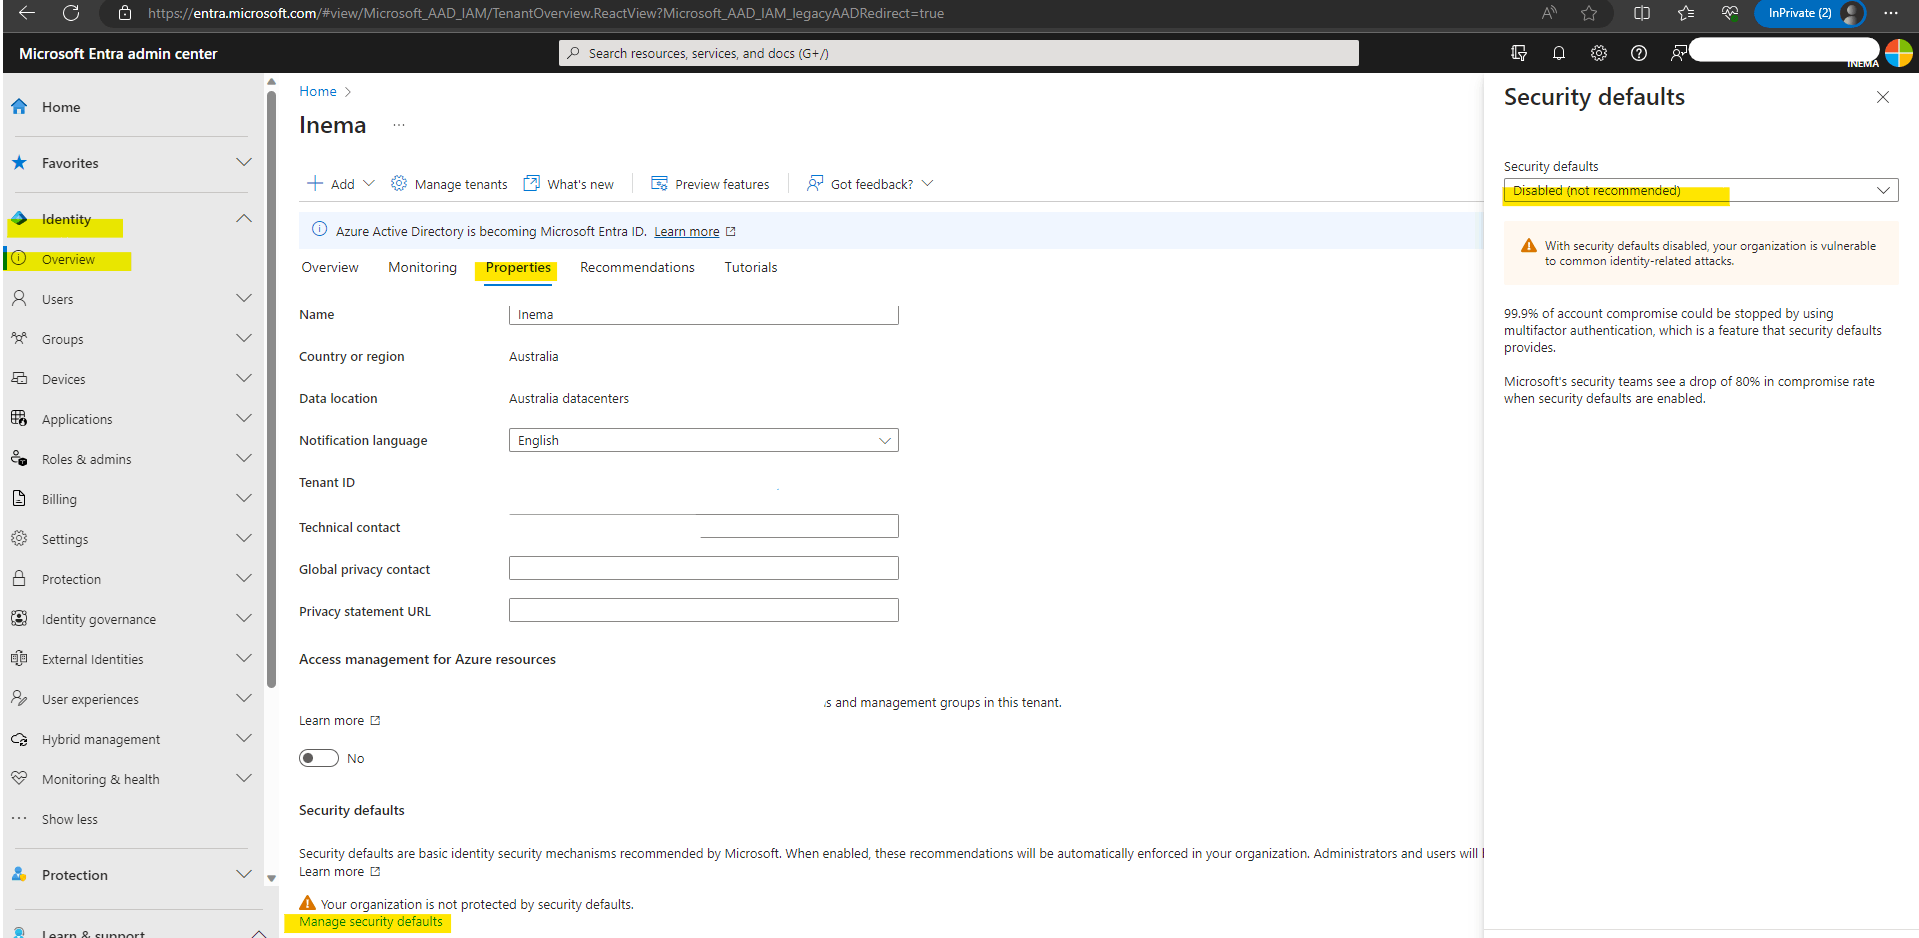The width and height of the screenshot is (1919, 938).
Task: Open the Tutorials tab
Action: tap(750, 267)
